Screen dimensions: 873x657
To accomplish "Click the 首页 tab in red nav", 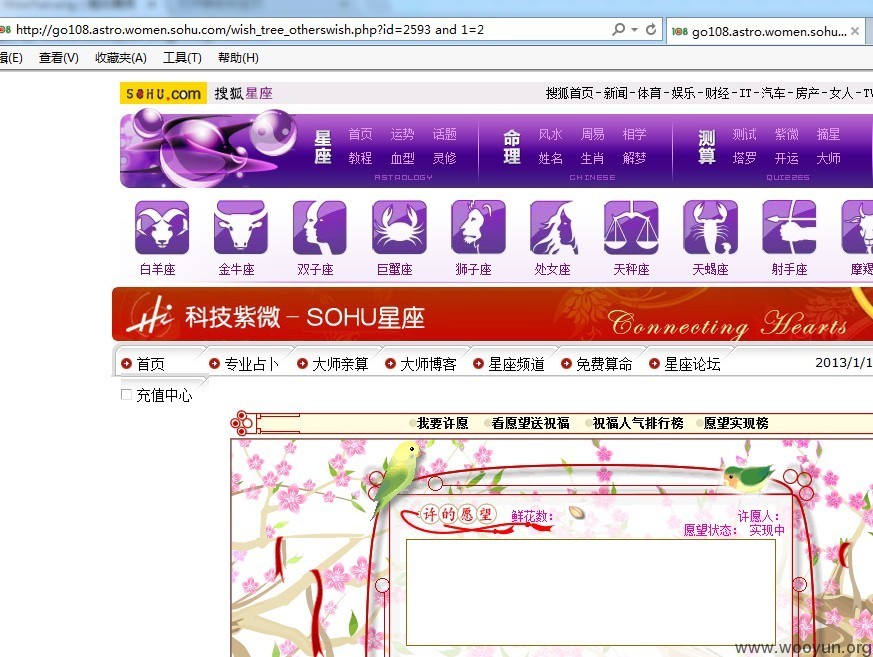I will point(151,364).
